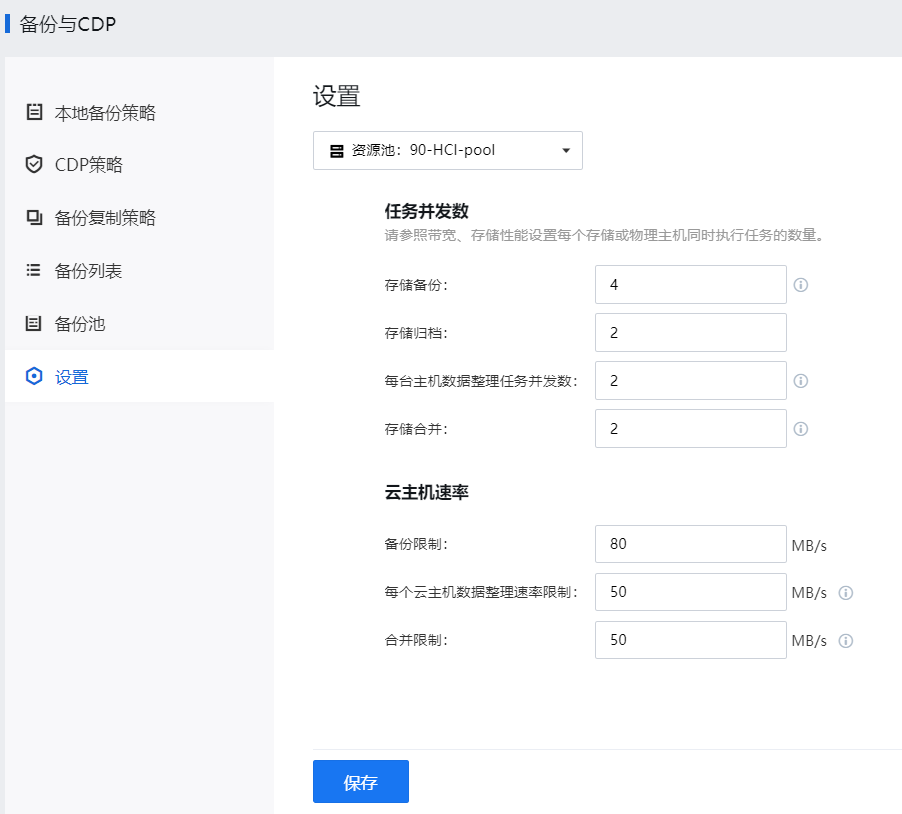Click the 设置 hexagon icon
Screen dimensions: 902x814
[x=34, y=376]
